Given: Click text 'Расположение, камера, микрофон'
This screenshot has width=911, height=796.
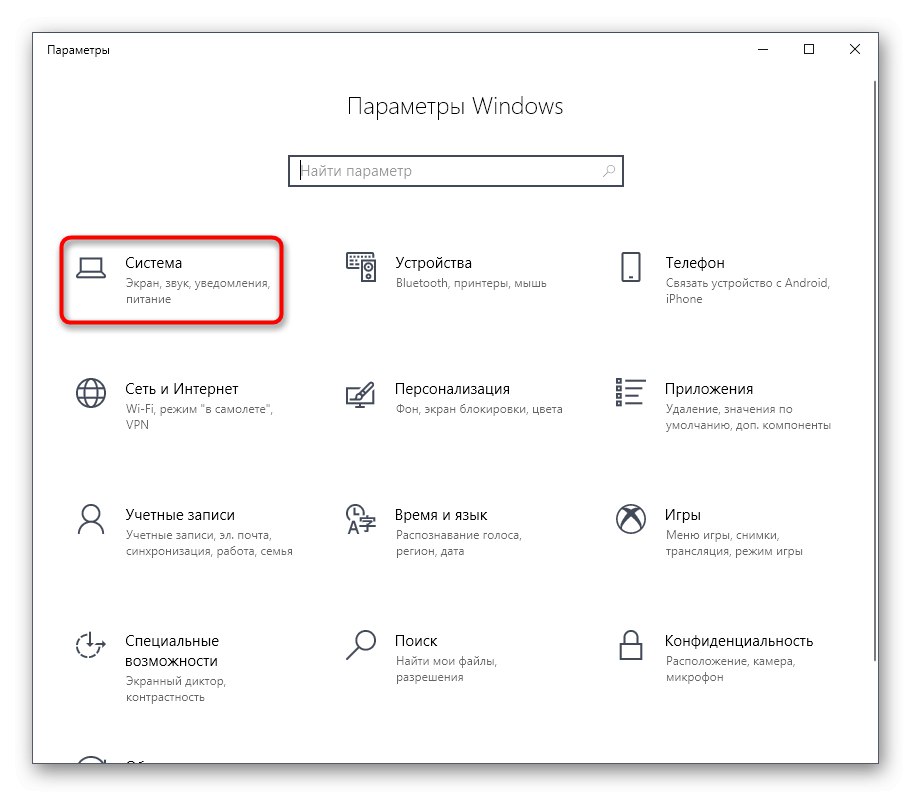Looking at the screenshot, I should pos(730,669).
